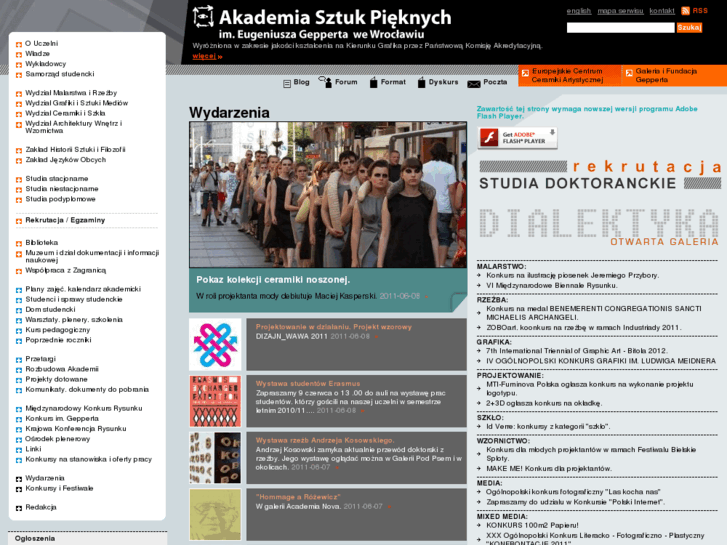Click the Dialektyka Otwarta Galeria banner
The width and height of the screenshot is (727, 545).
point(599,227)
